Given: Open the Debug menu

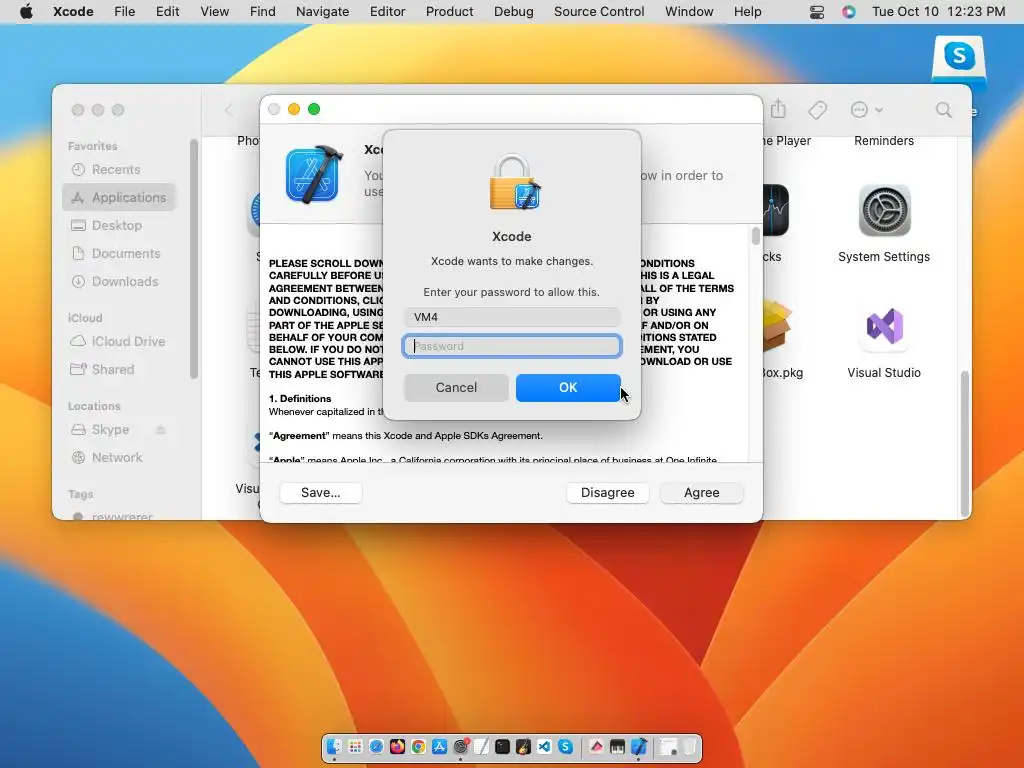Looking at the screenshot, I should [513, 12].
